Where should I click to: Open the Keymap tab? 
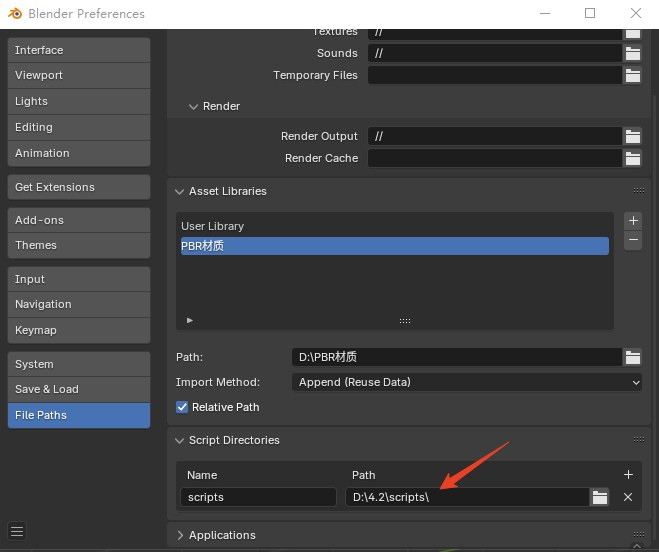79,330
